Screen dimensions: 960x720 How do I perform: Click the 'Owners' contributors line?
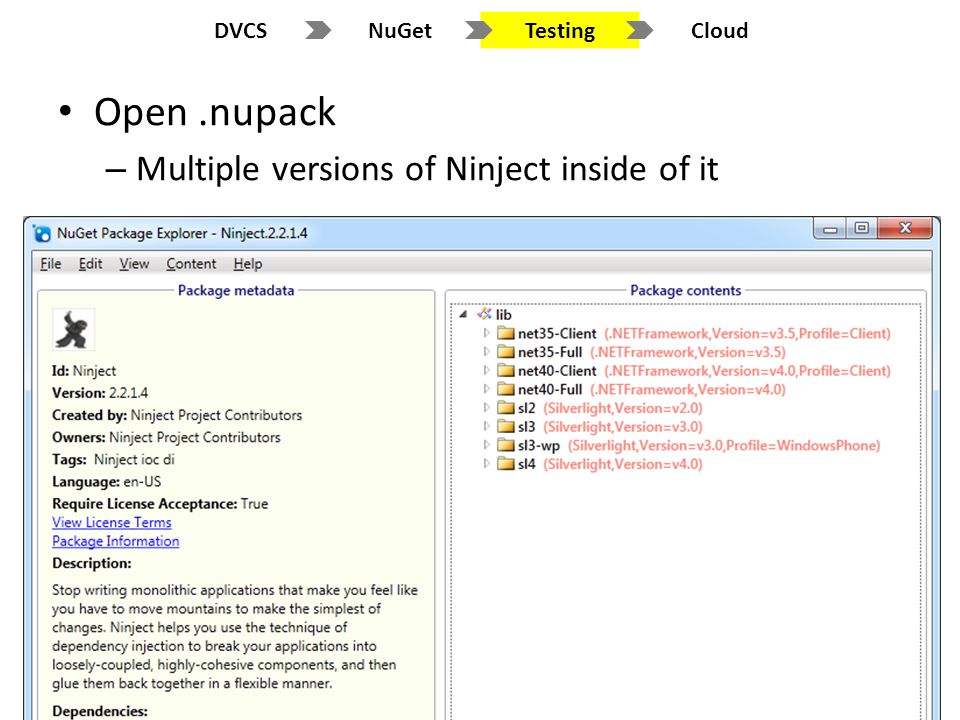(166, 437)
